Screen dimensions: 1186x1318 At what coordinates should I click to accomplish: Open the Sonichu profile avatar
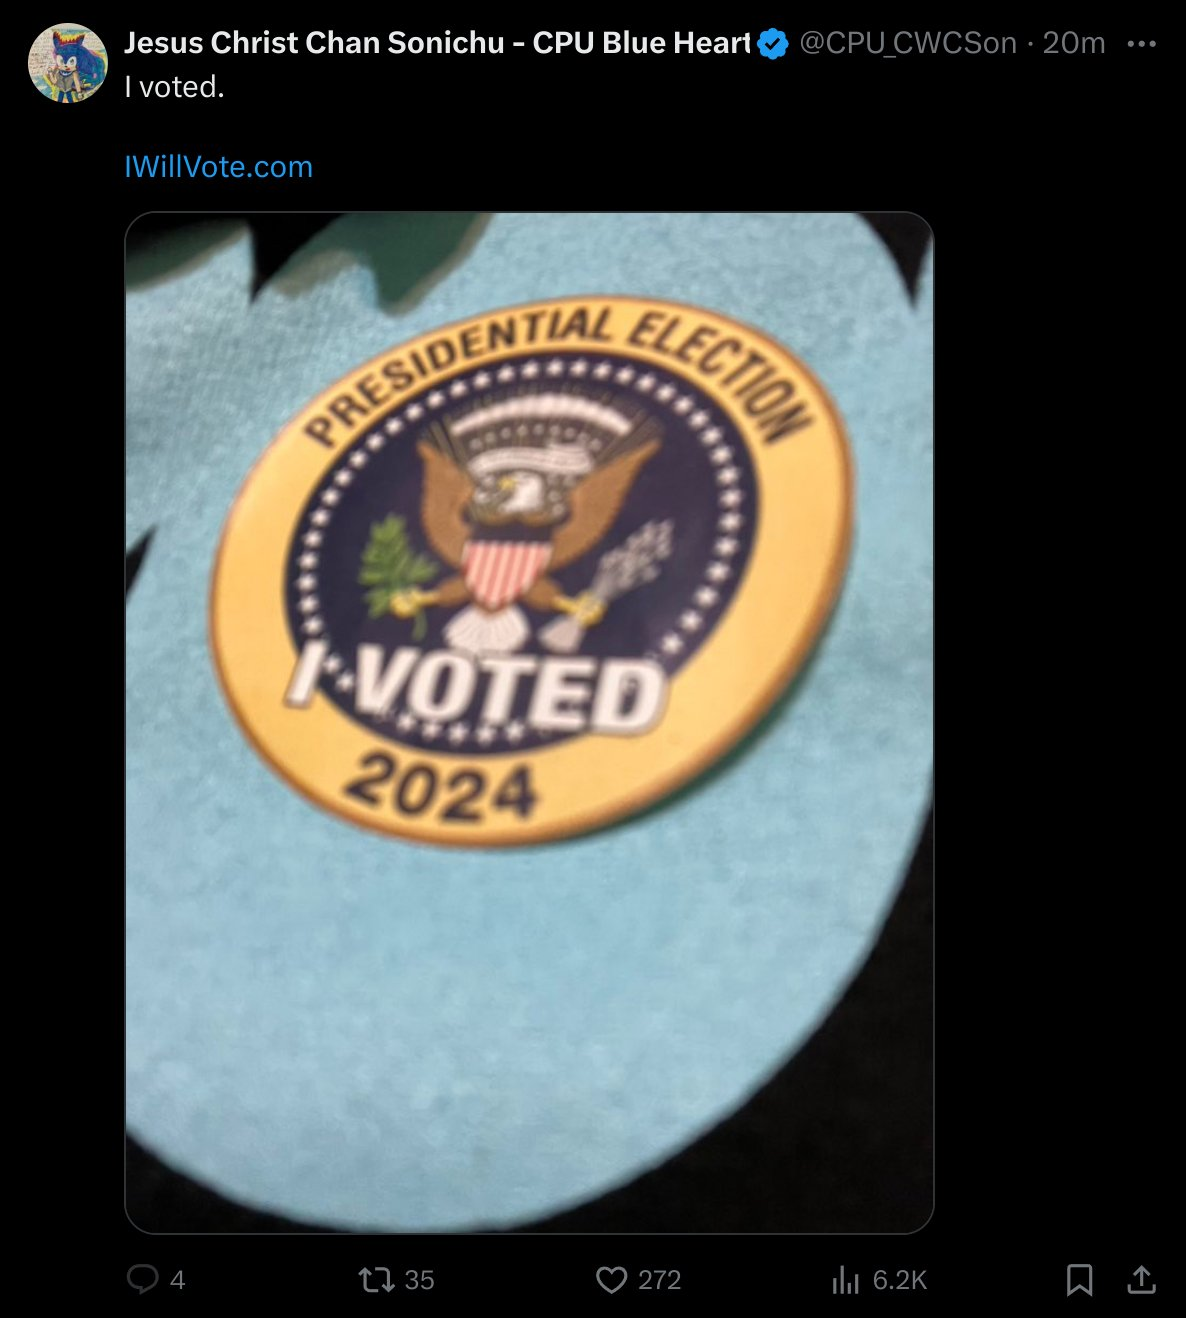(68, 63)
